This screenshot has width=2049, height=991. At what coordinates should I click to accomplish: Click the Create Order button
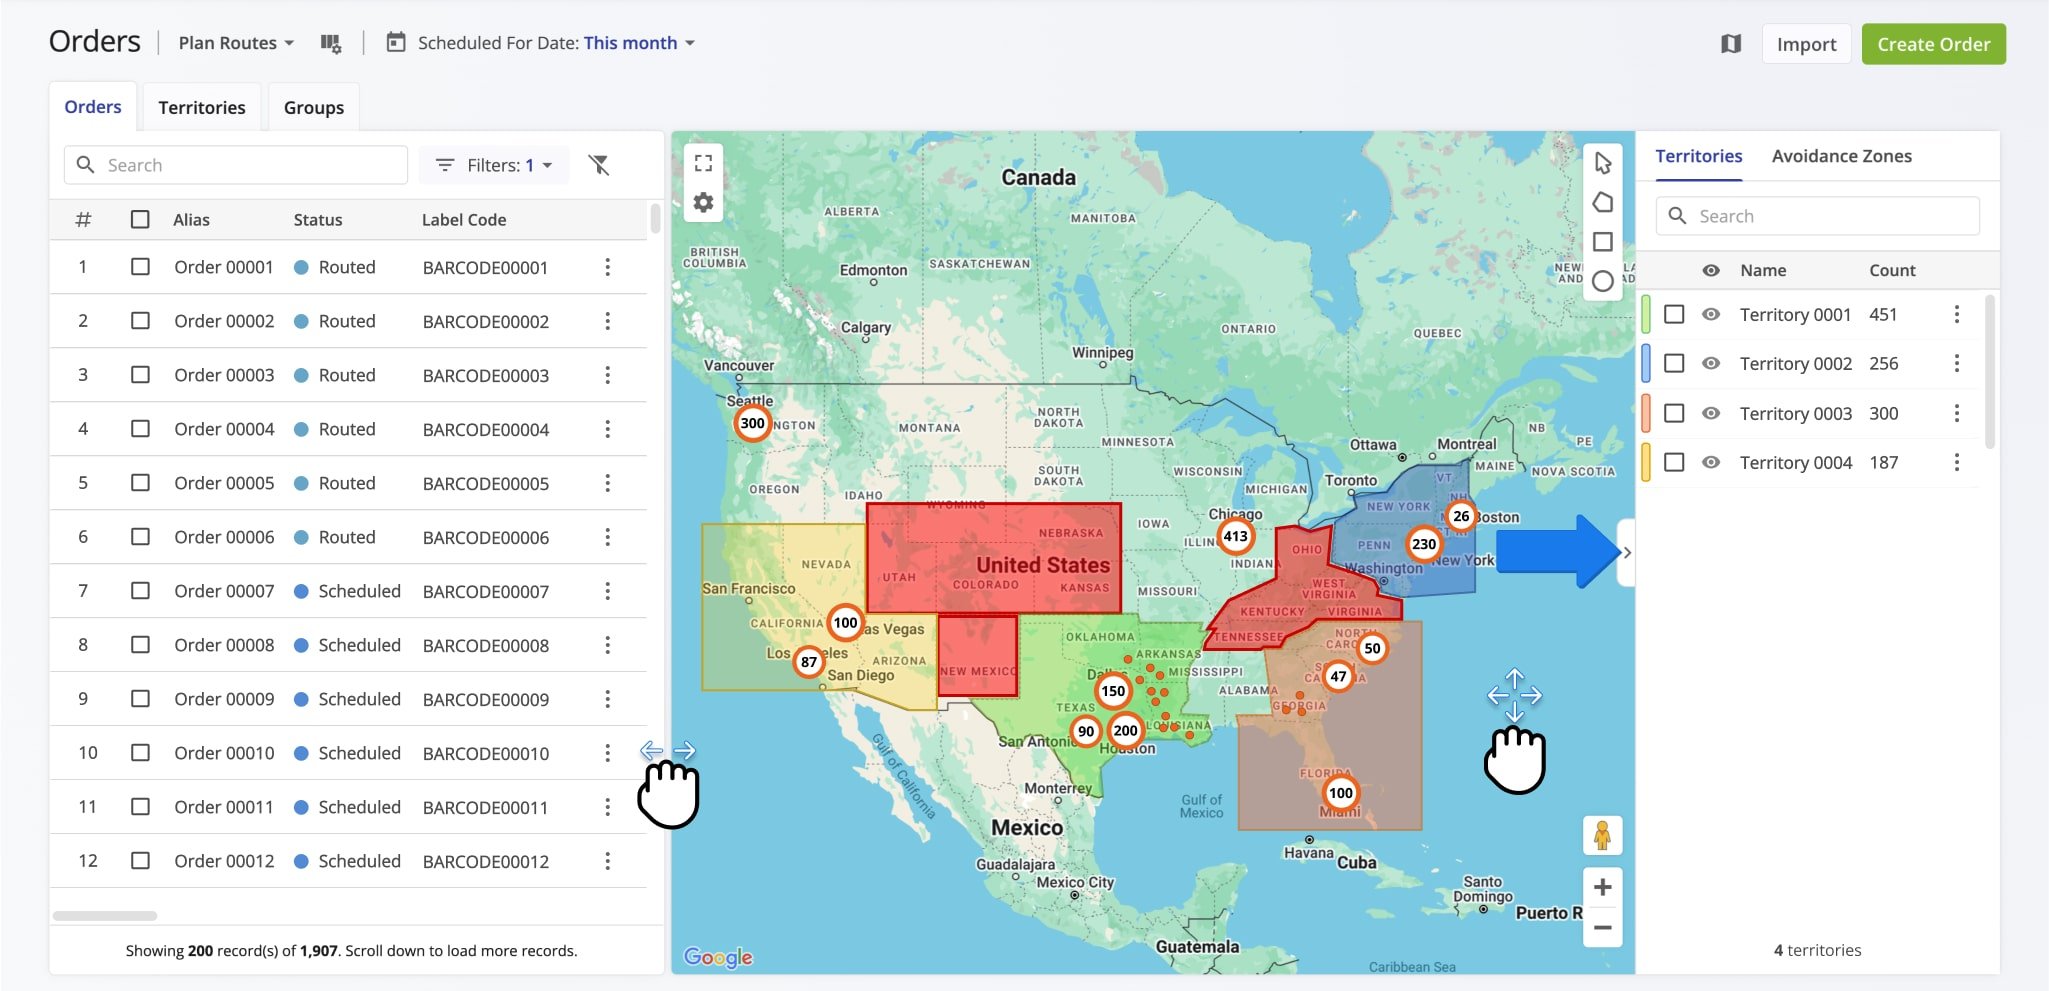(1933, 44)
